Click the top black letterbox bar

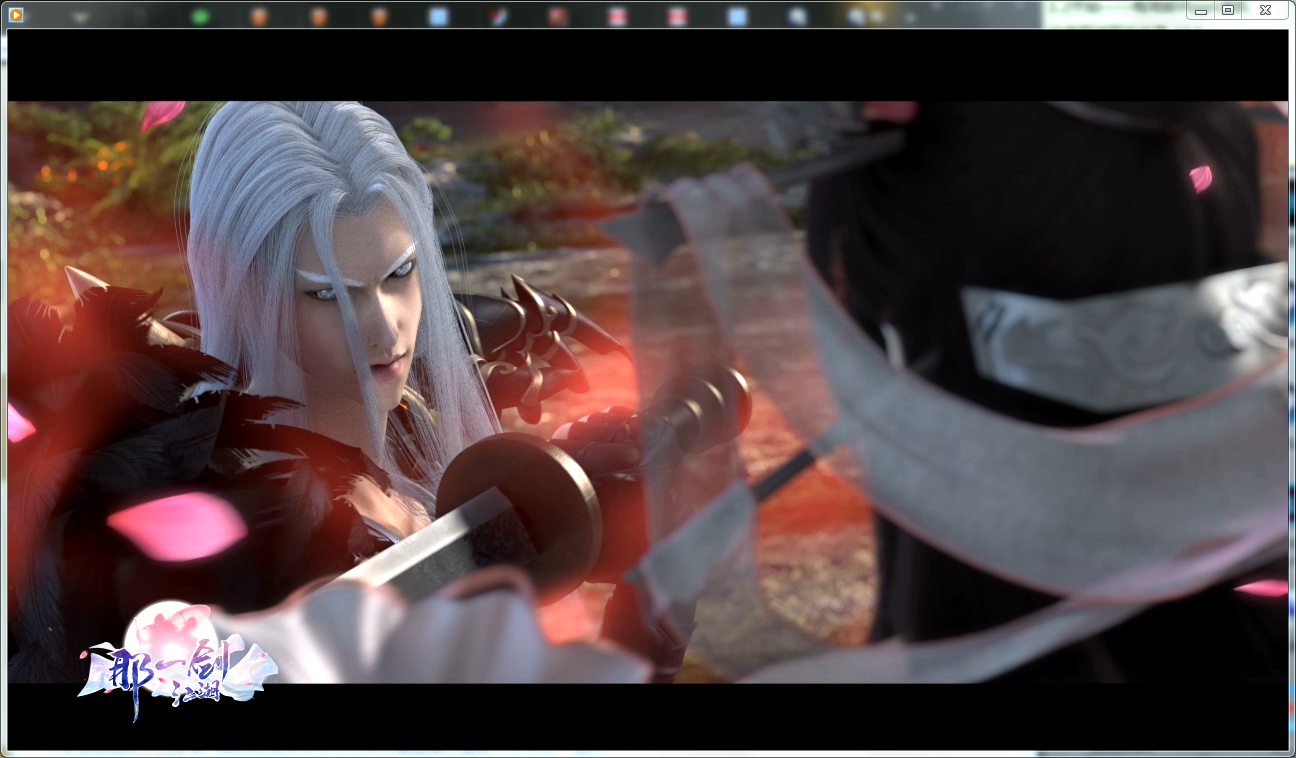(x=647, y=65)
